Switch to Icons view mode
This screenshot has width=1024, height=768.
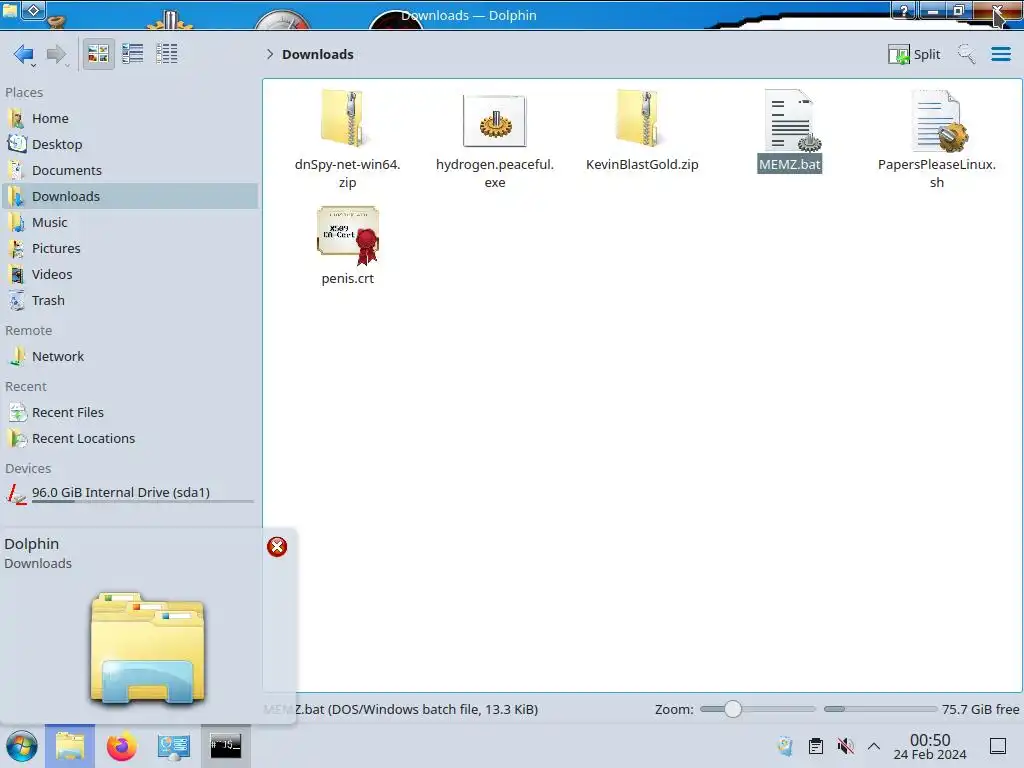pyautogui.click(x=98, y=54)
